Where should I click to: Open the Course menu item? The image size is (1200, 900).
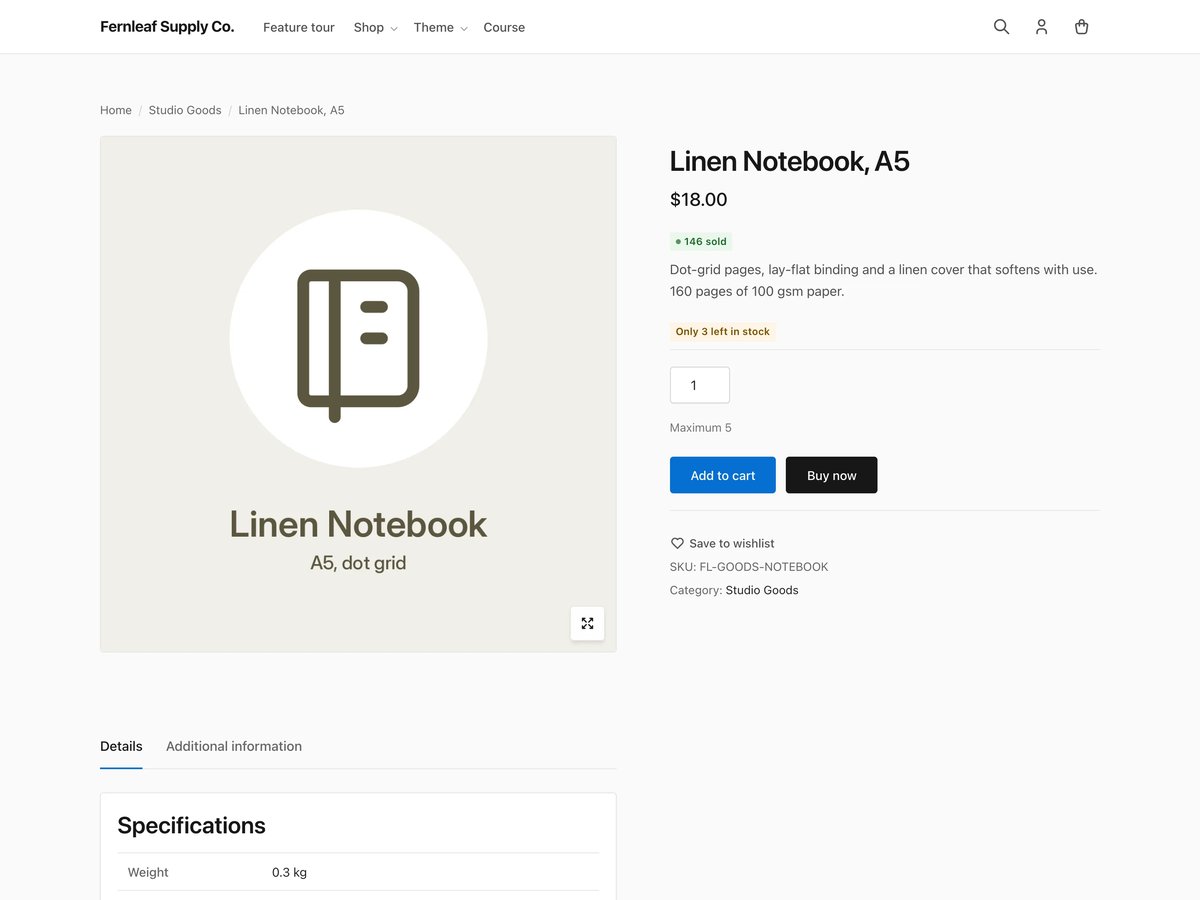(504, 27)
